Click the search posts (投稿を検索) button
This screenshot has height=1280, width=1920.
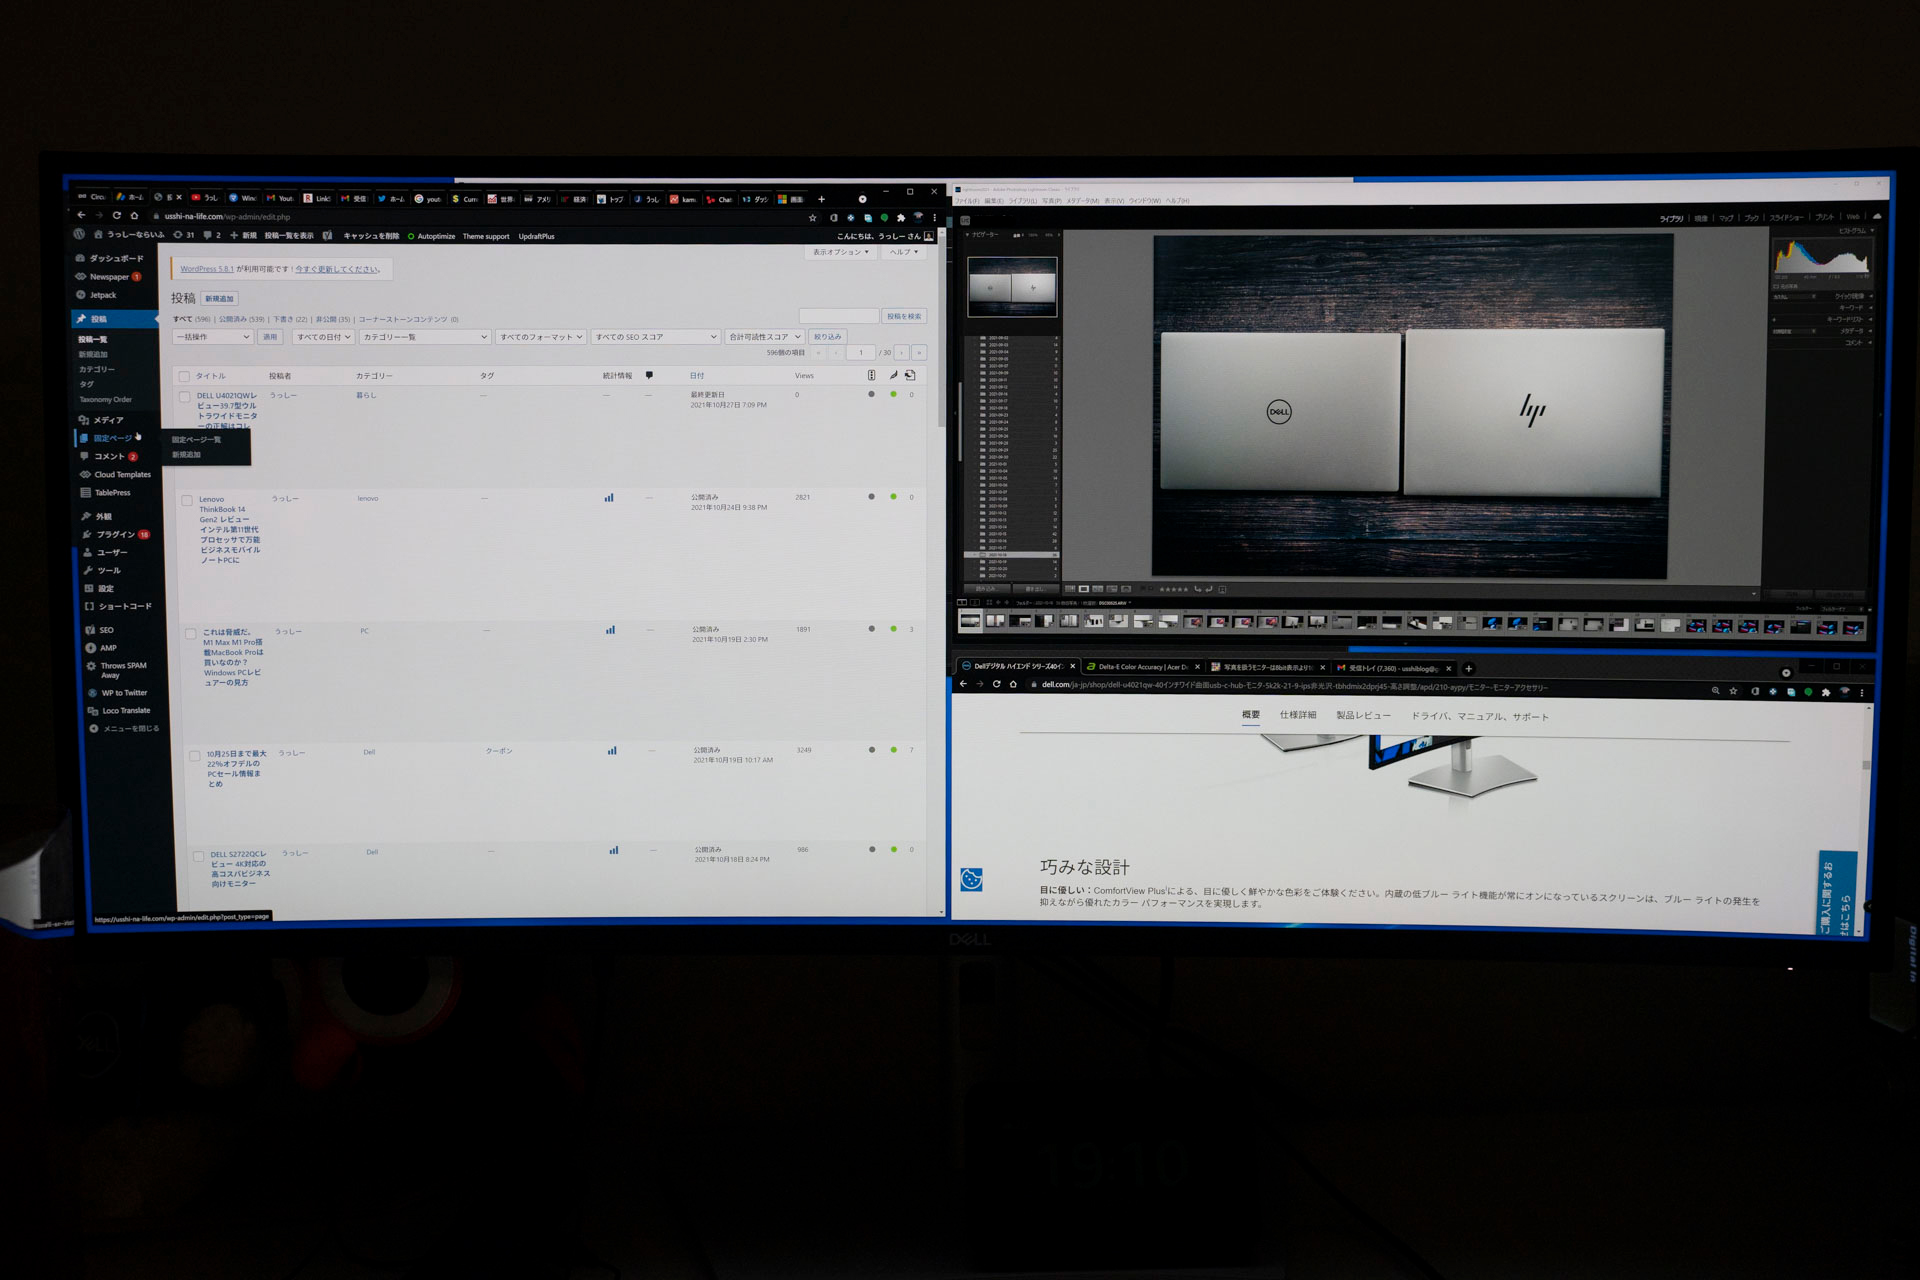pyautogui.click(x=904, y=316)
